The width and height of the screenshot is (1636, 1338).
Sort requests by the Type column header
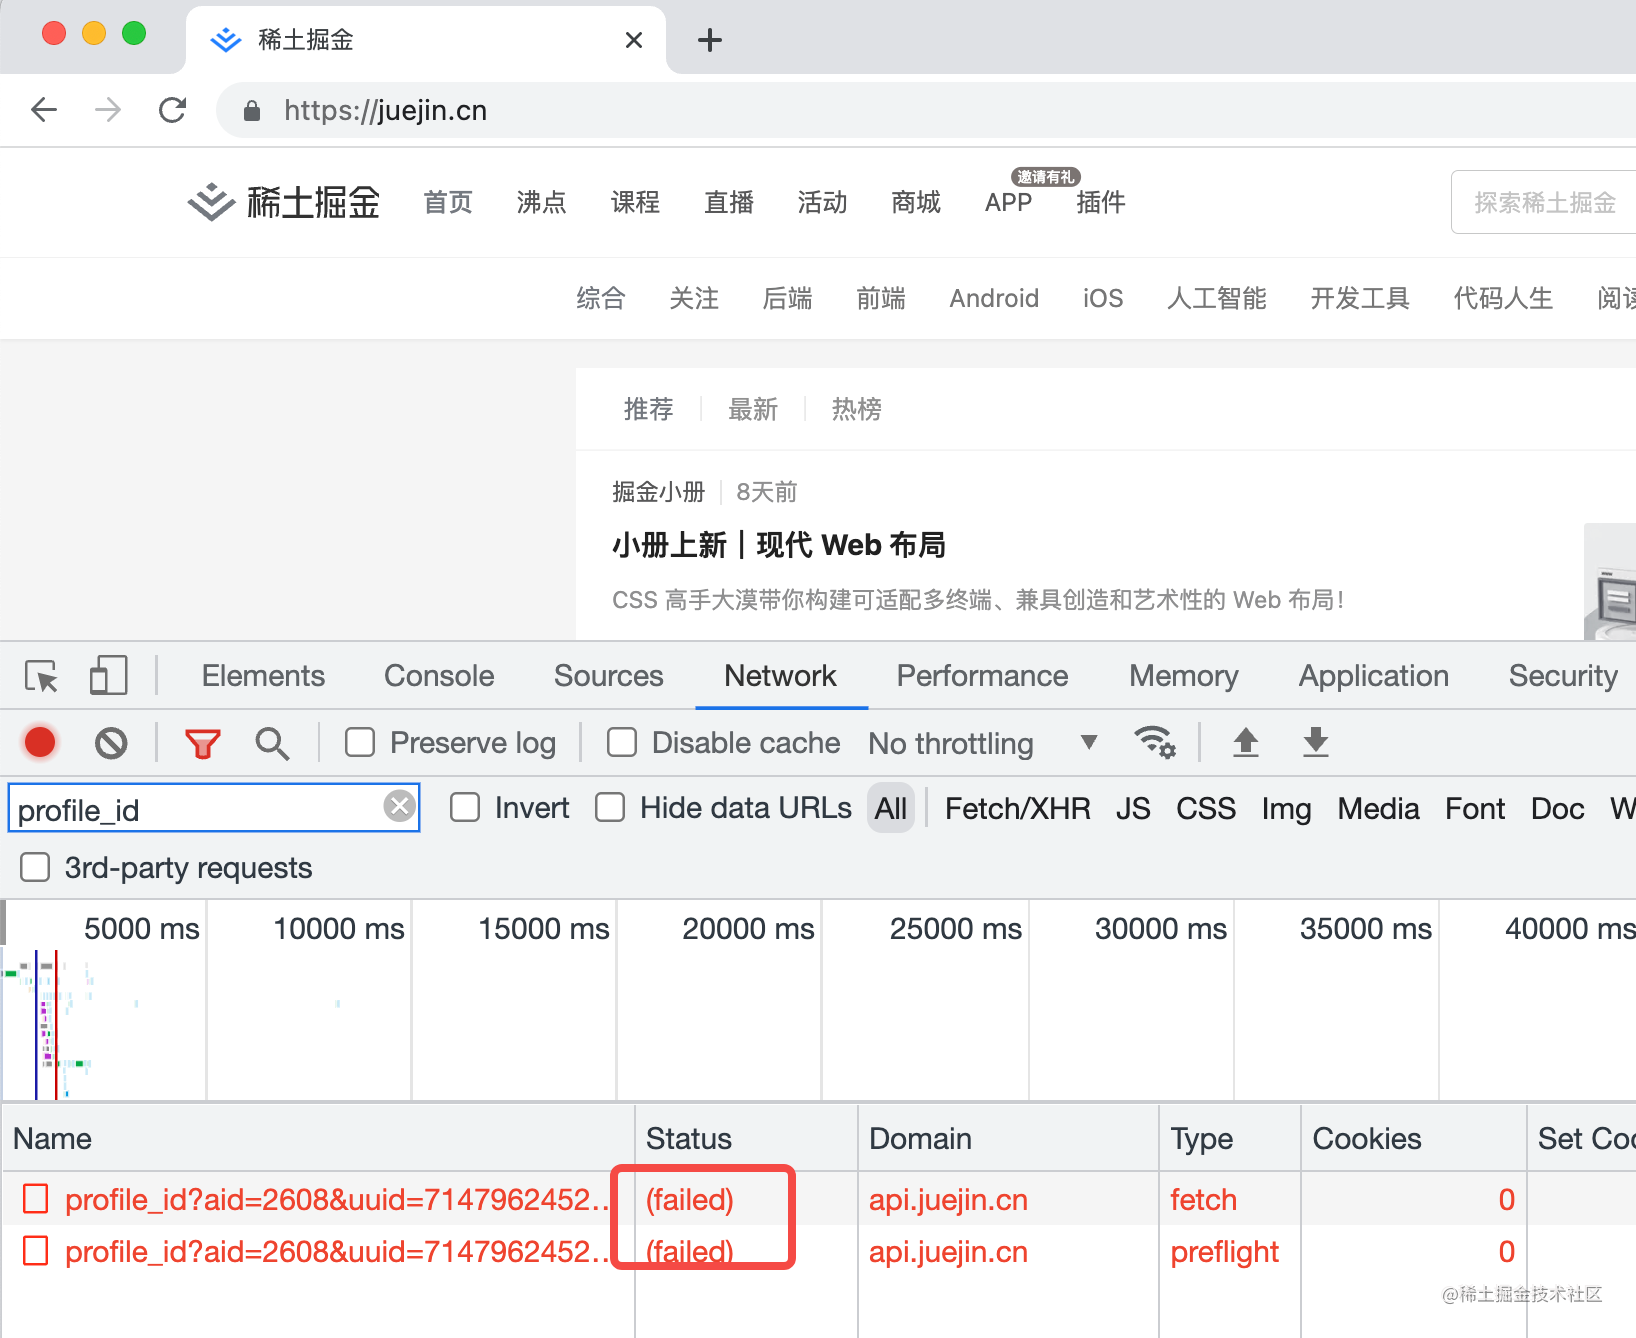click(1230, 1138)
